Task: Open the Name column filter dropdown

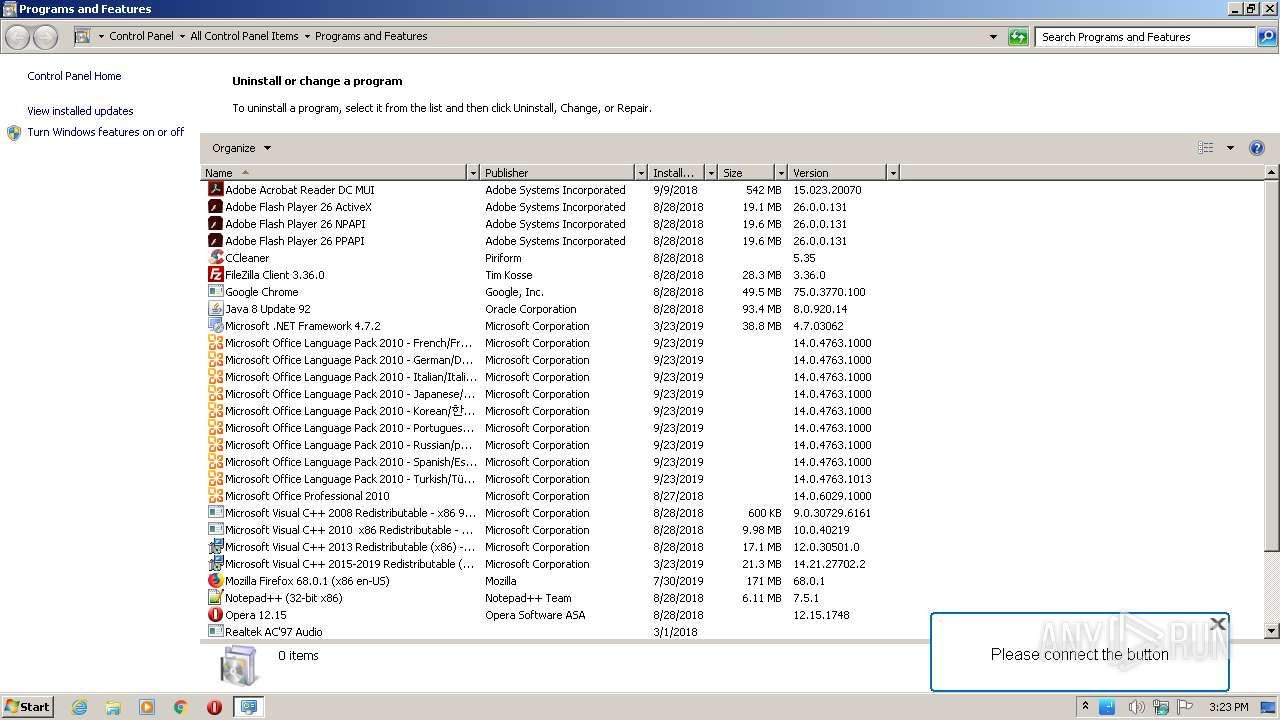Action: 473,173
